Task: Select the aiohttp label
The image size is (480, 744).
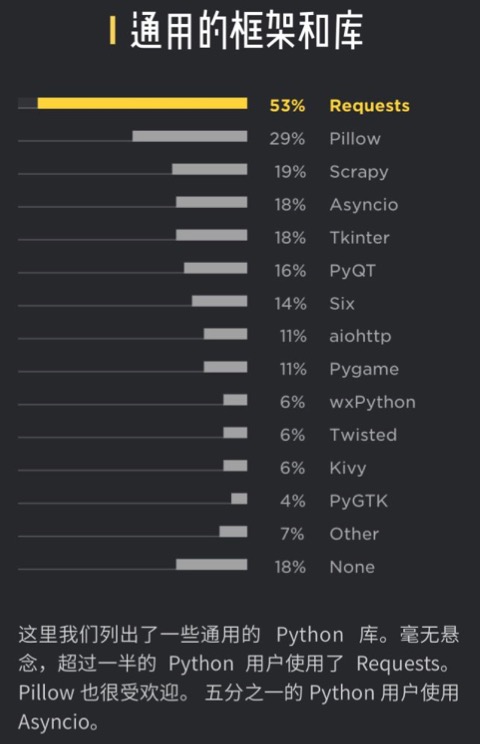Action: click(360, 336)
